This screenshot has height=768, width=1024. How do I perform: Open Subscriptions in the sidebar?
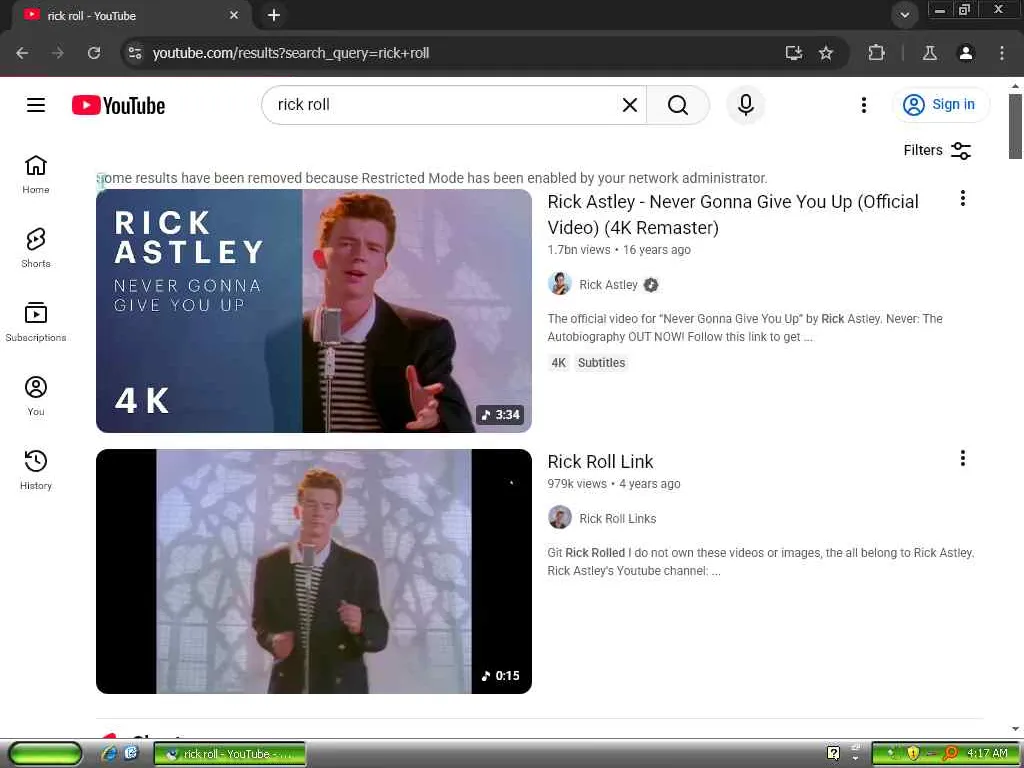pyautogui.click(x=36, y=322)
